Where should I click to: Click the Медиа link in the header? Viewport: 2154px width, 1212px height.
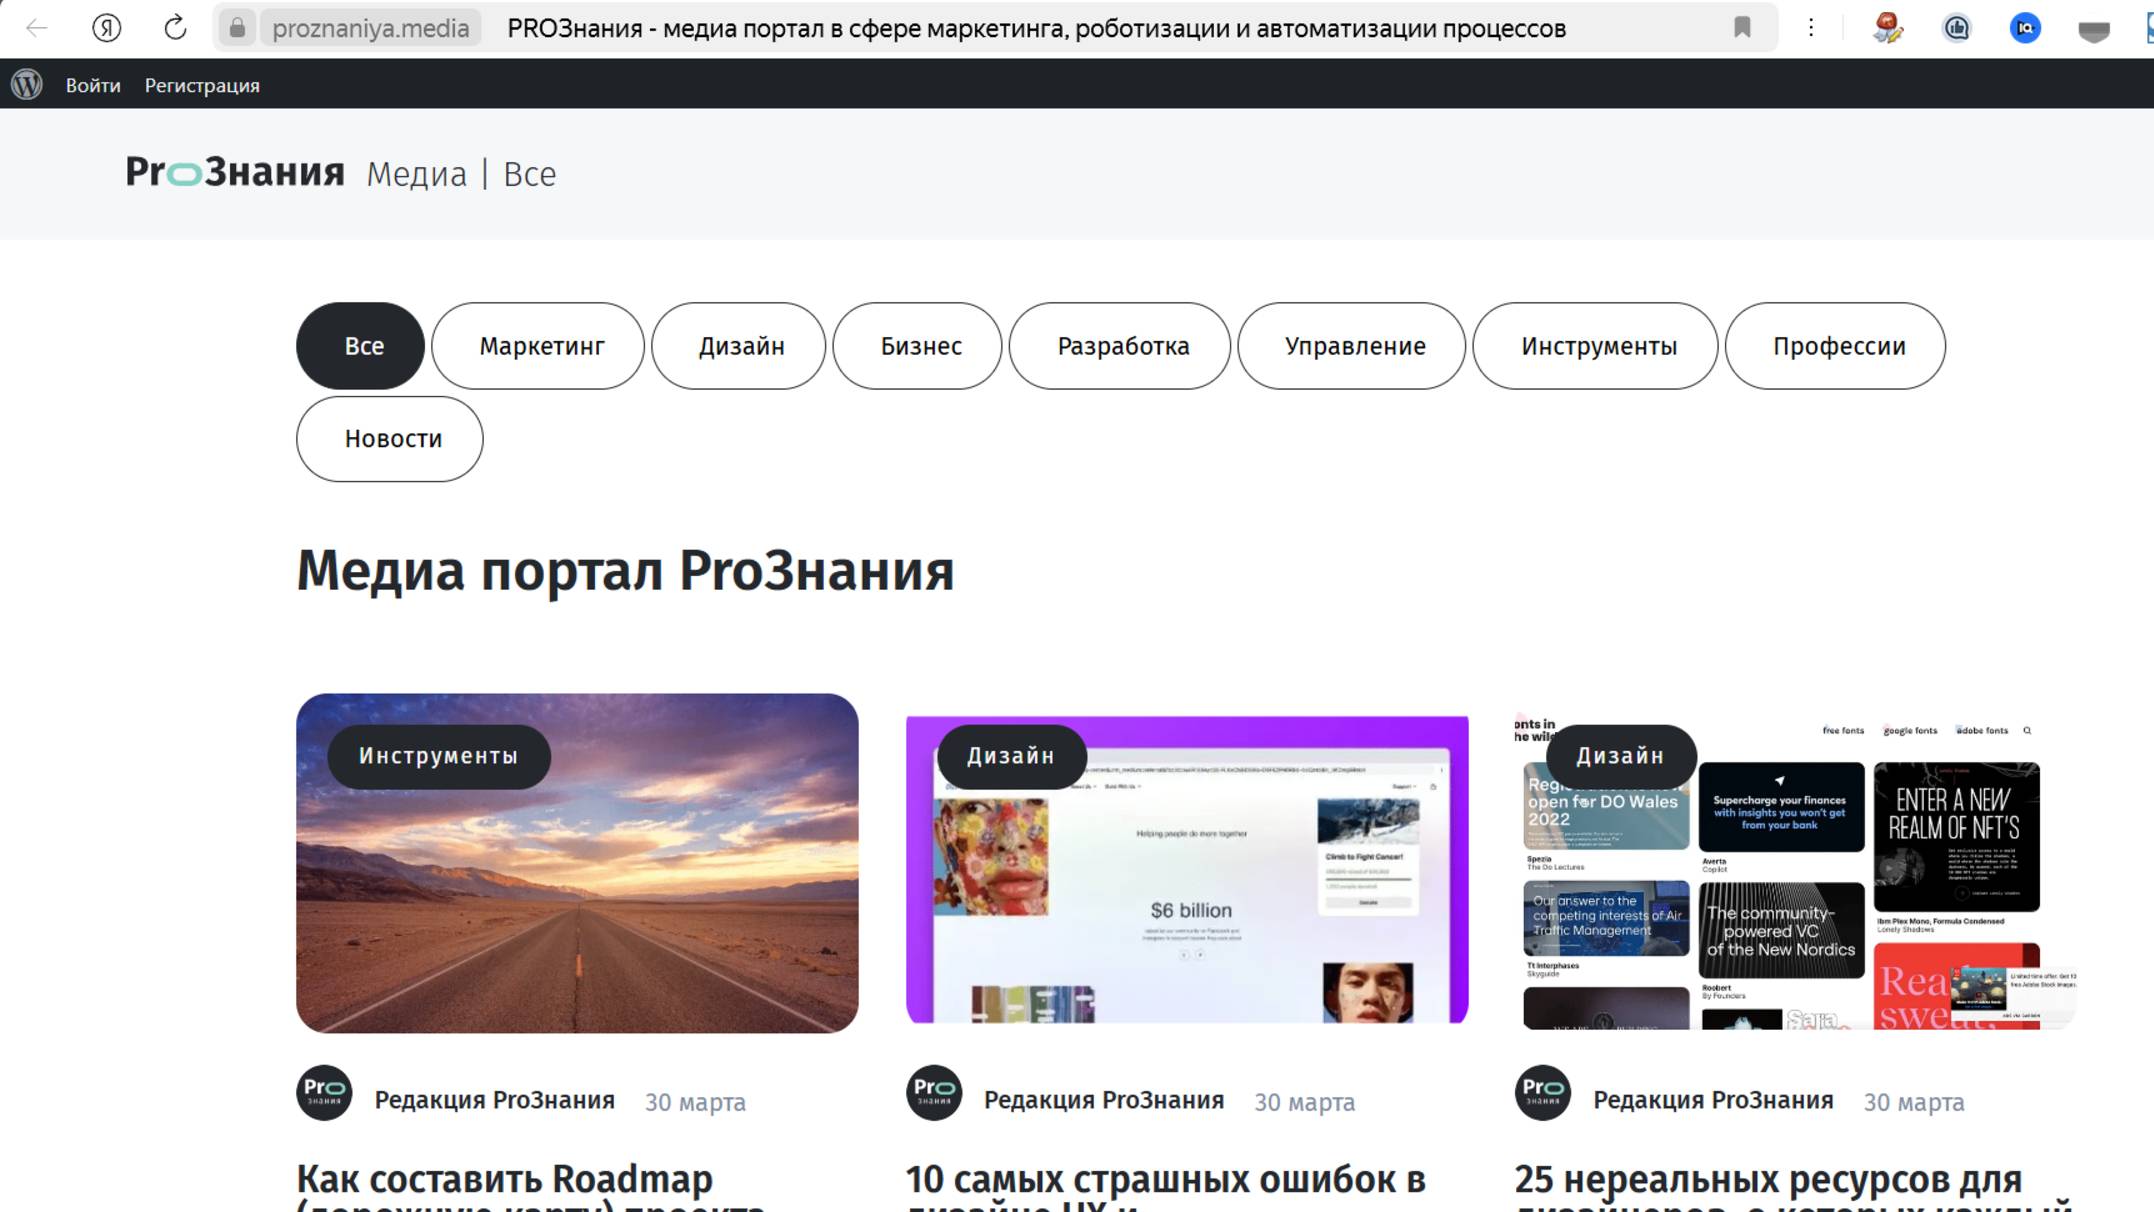[x=416, y=174]
